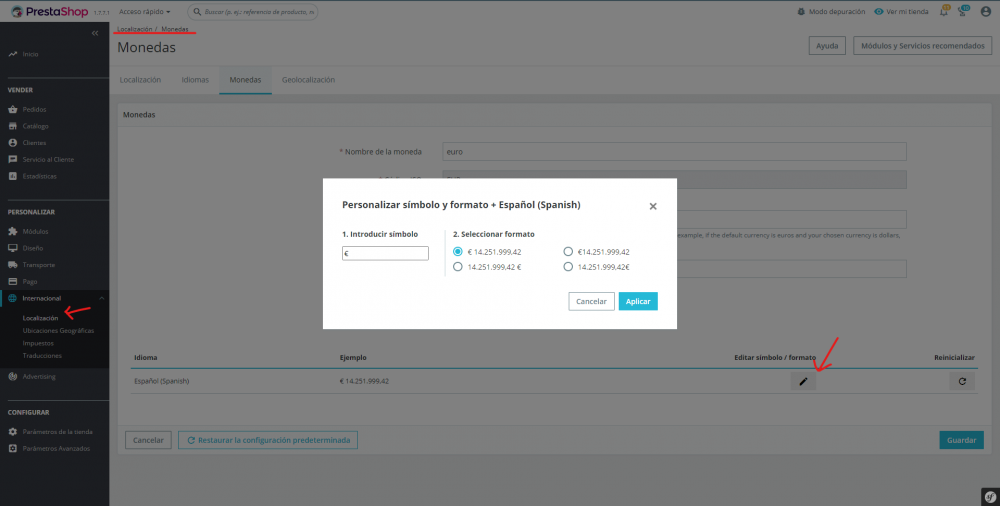Click the Ayuda button
Viewport: 1000px width, 506px height.
click(x=827, y=46)
